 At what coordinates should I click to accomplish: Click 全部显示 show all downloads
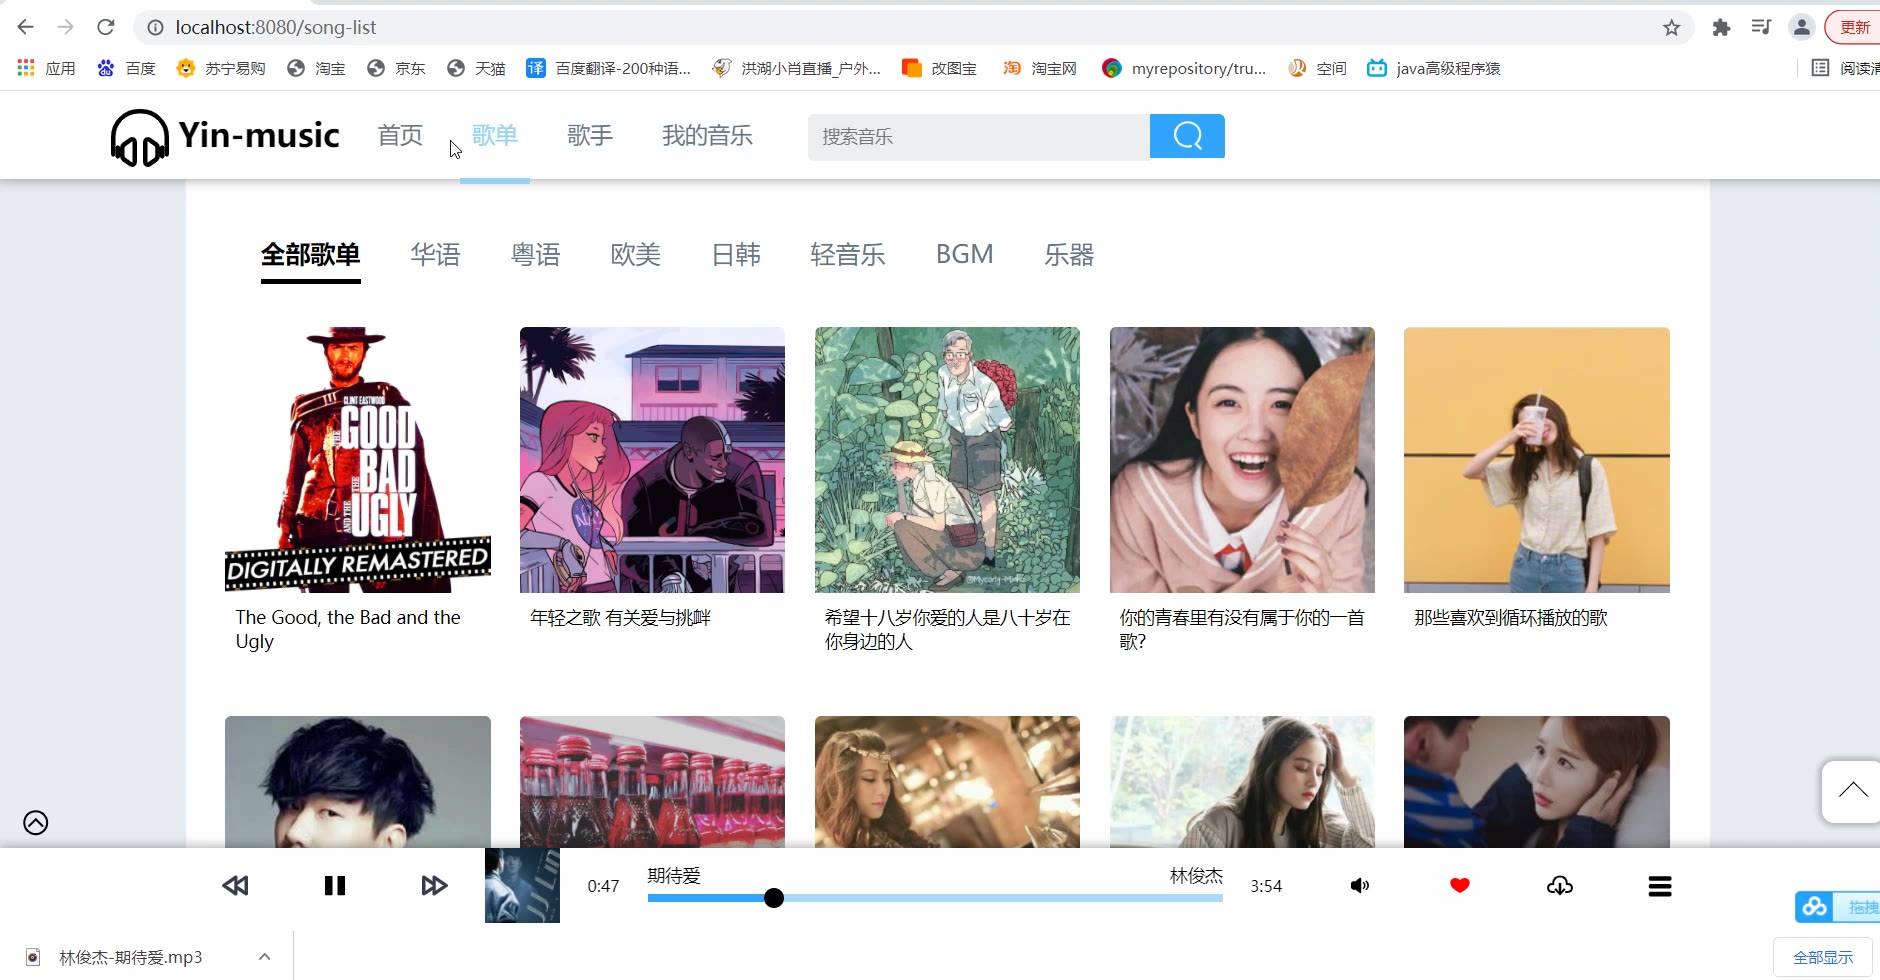click(1823, 957)
